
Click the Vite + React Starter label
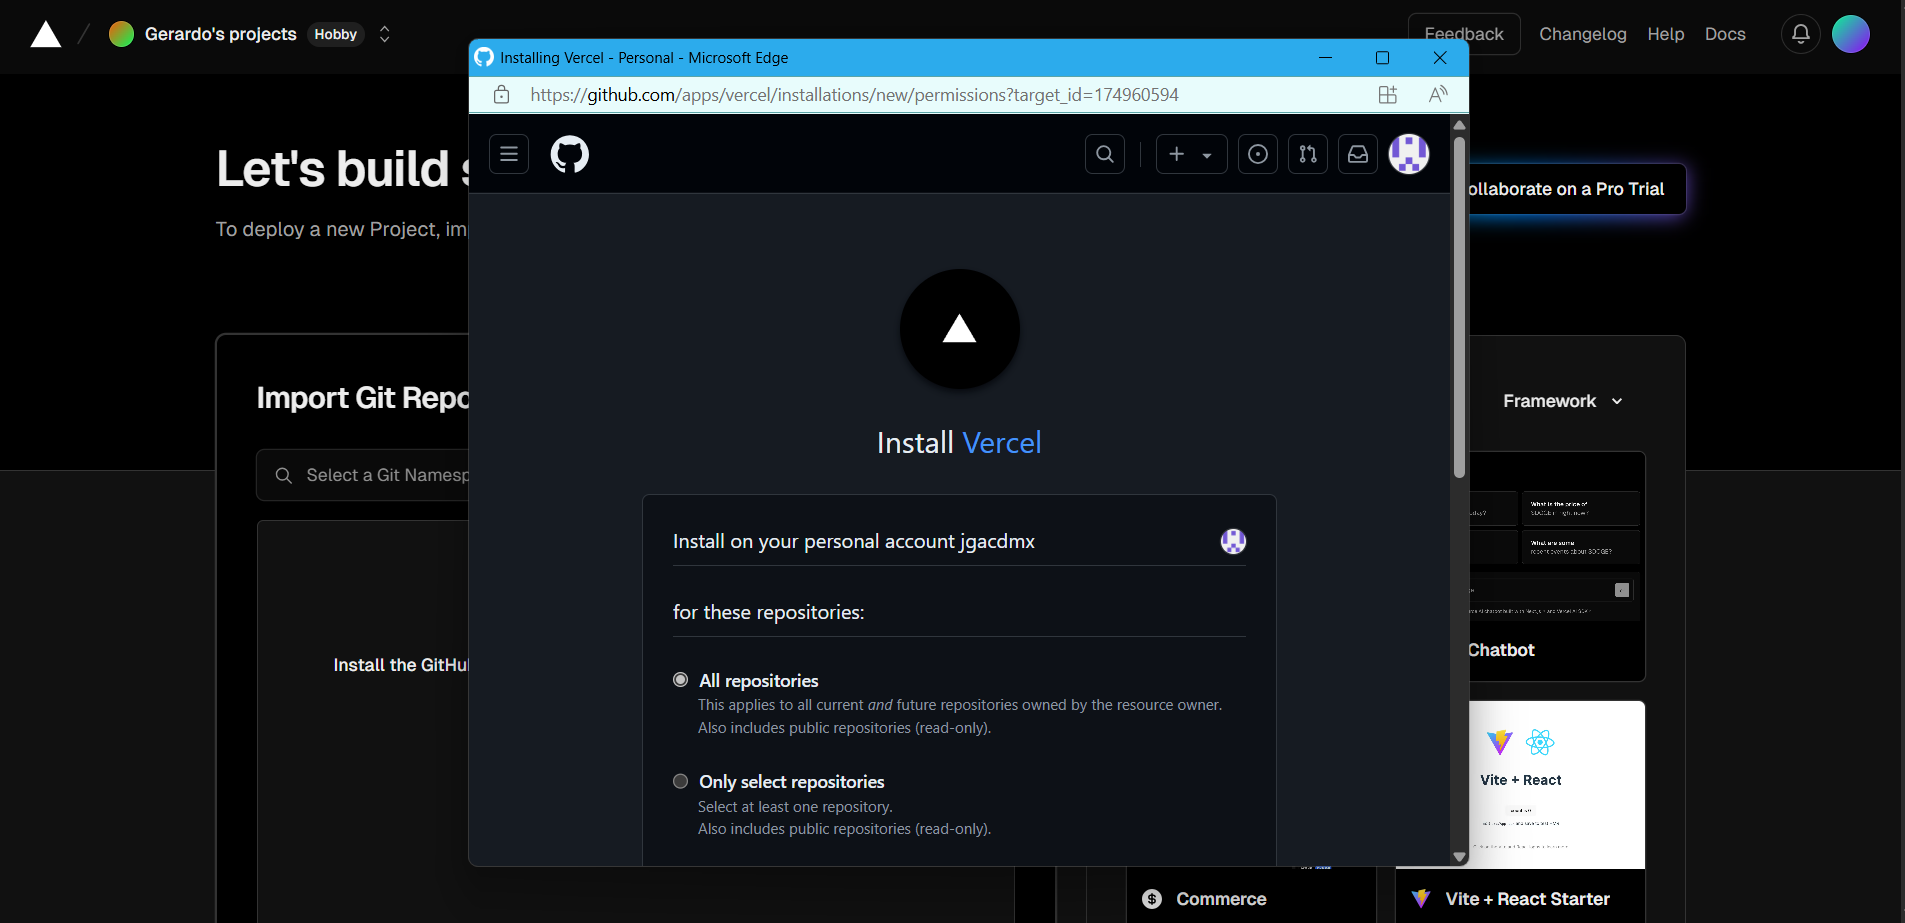pyautogui.click(x=1527, y=899)
